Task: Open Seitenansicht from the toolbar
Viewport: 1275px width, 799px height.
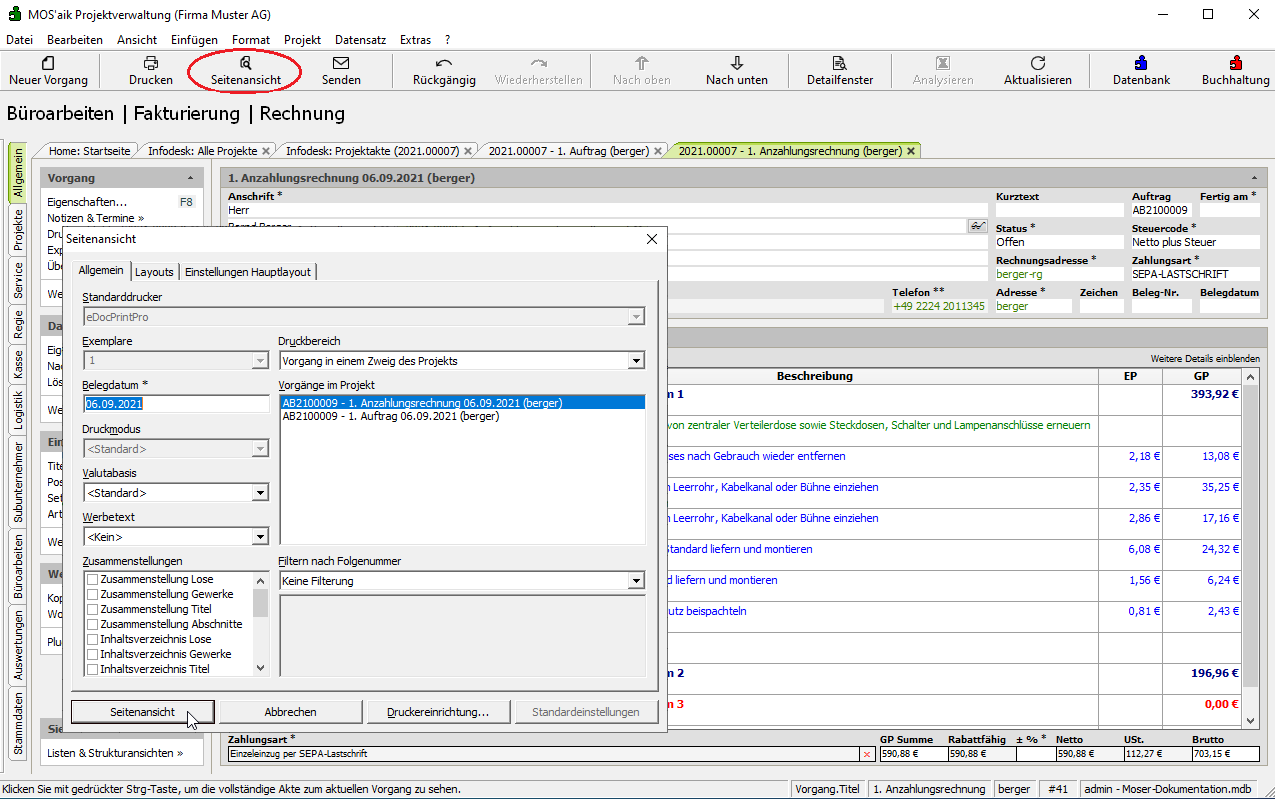Action: tap(246, 63)
